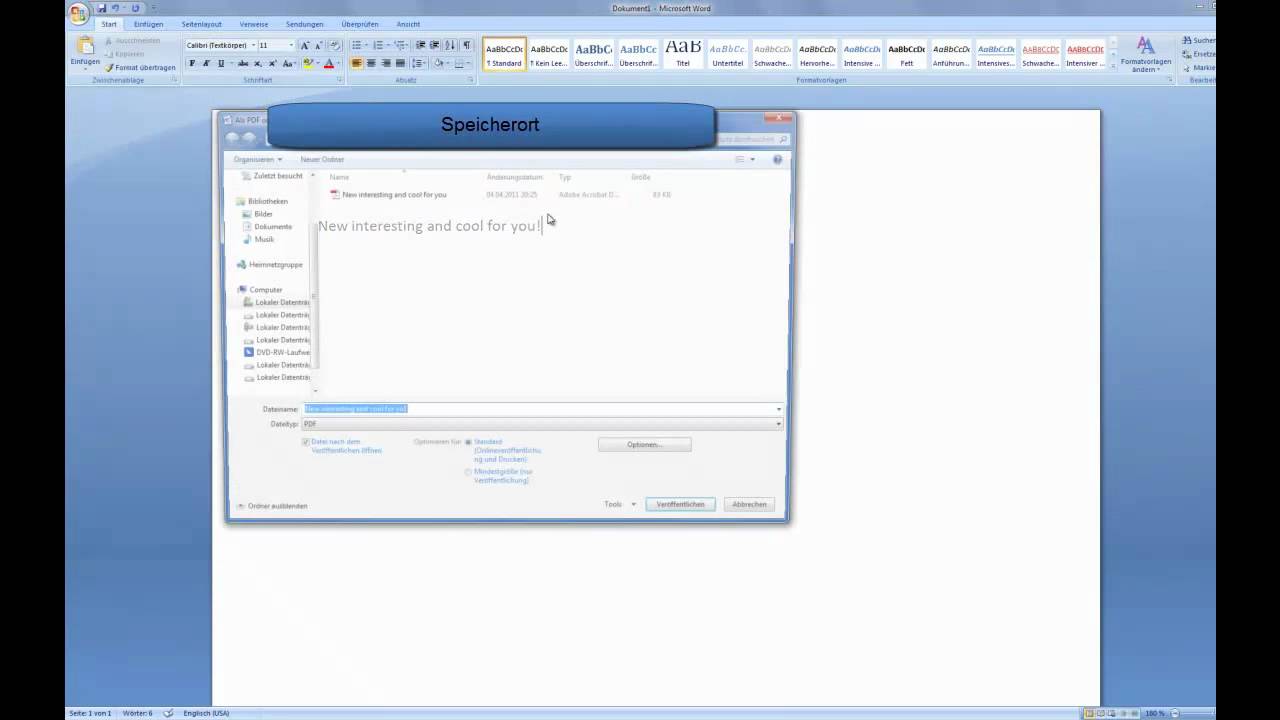The width and height of the screenshot is (1280, 720).
Task: Open text highlight color swatch
Action: point(309,63)
